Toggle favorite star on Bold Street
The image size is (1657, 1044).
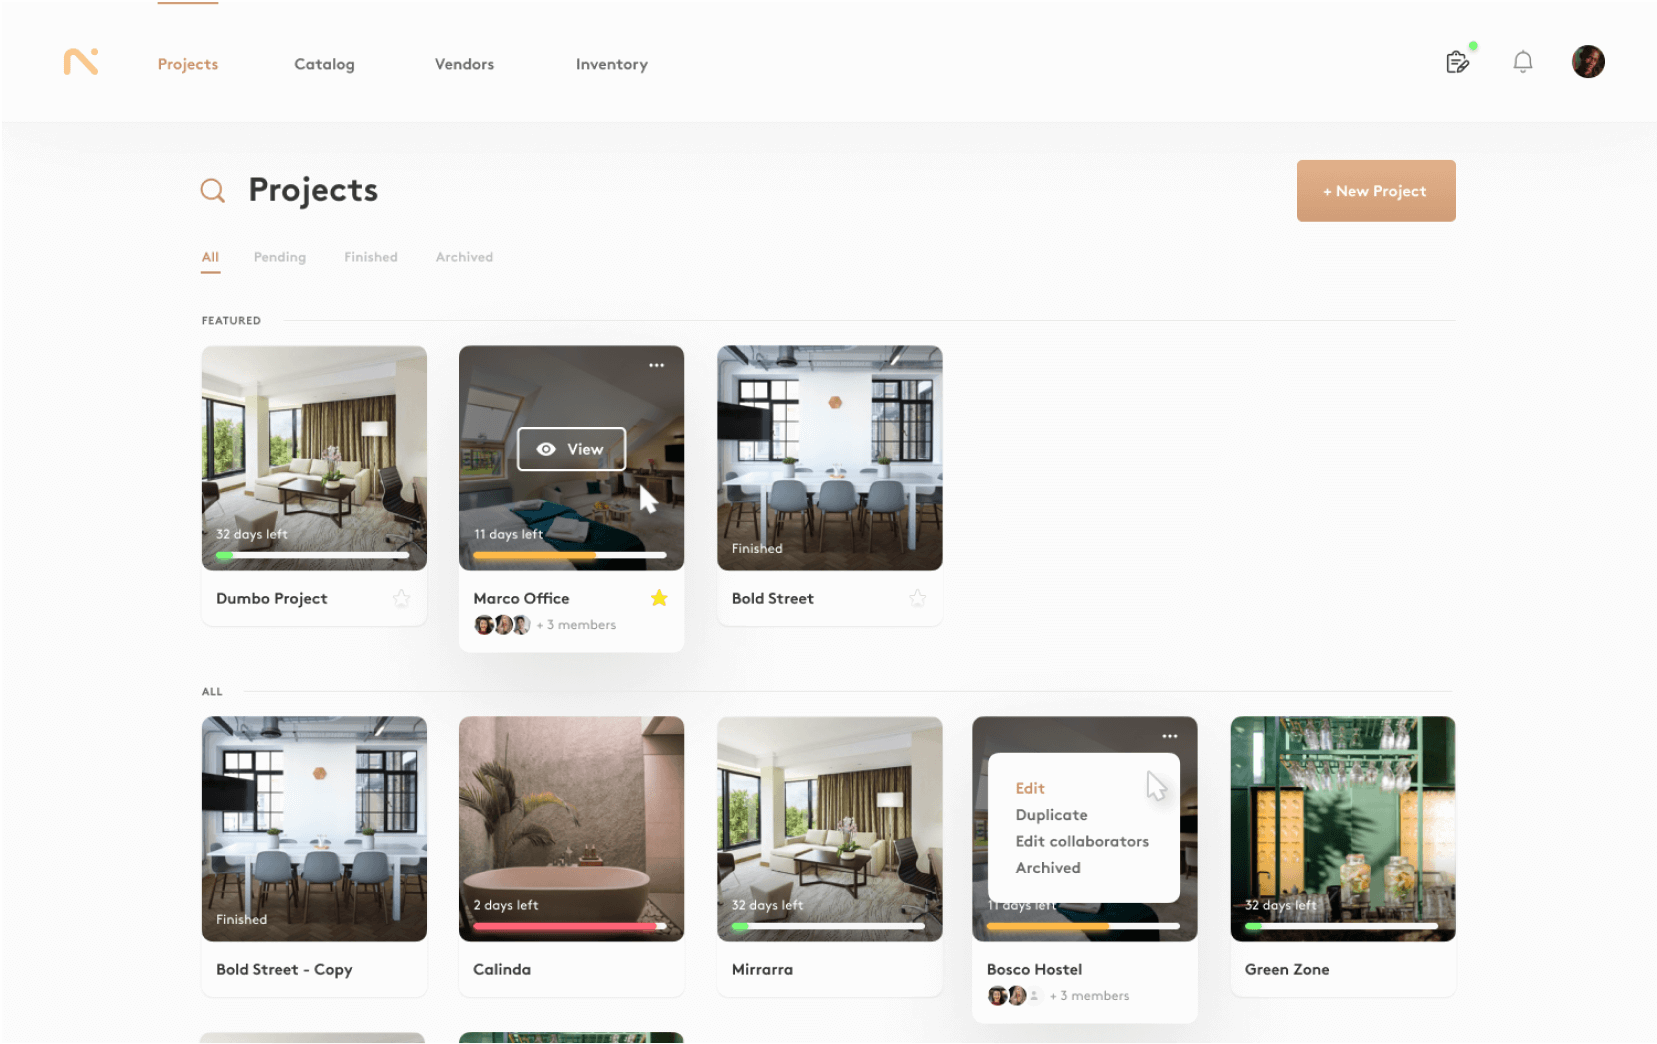917,599
